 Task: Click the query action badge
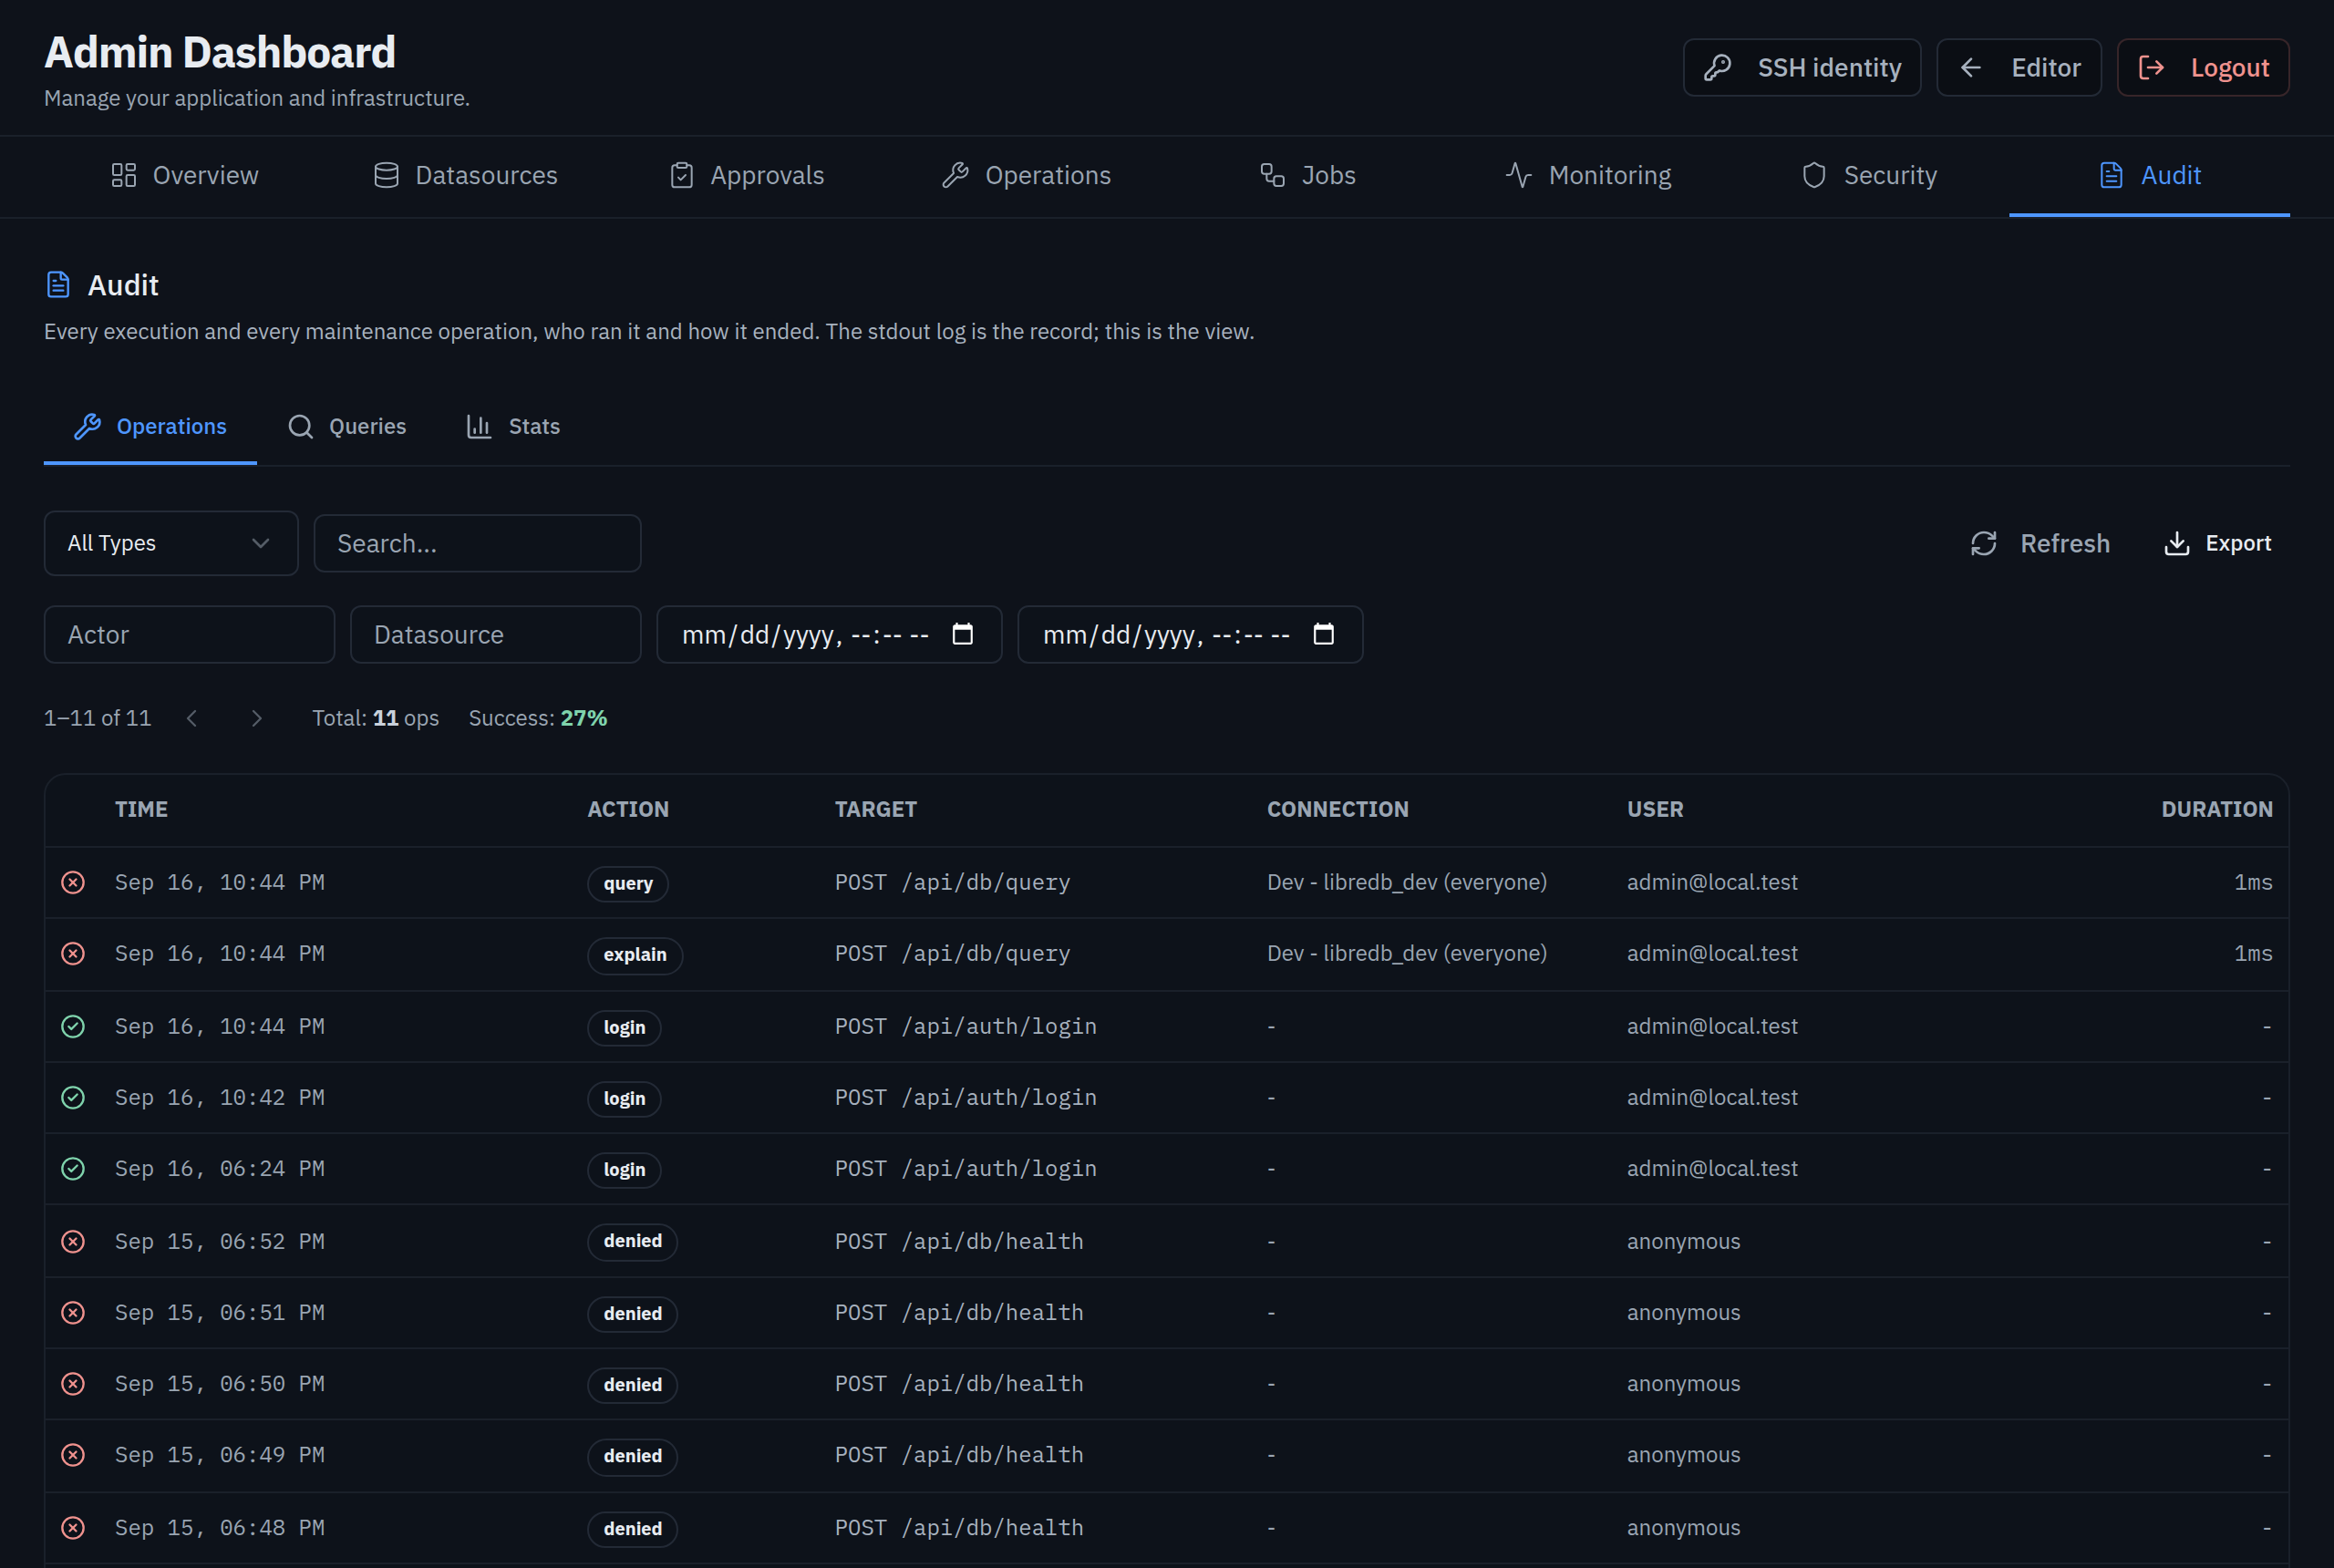tap(628, 884)
